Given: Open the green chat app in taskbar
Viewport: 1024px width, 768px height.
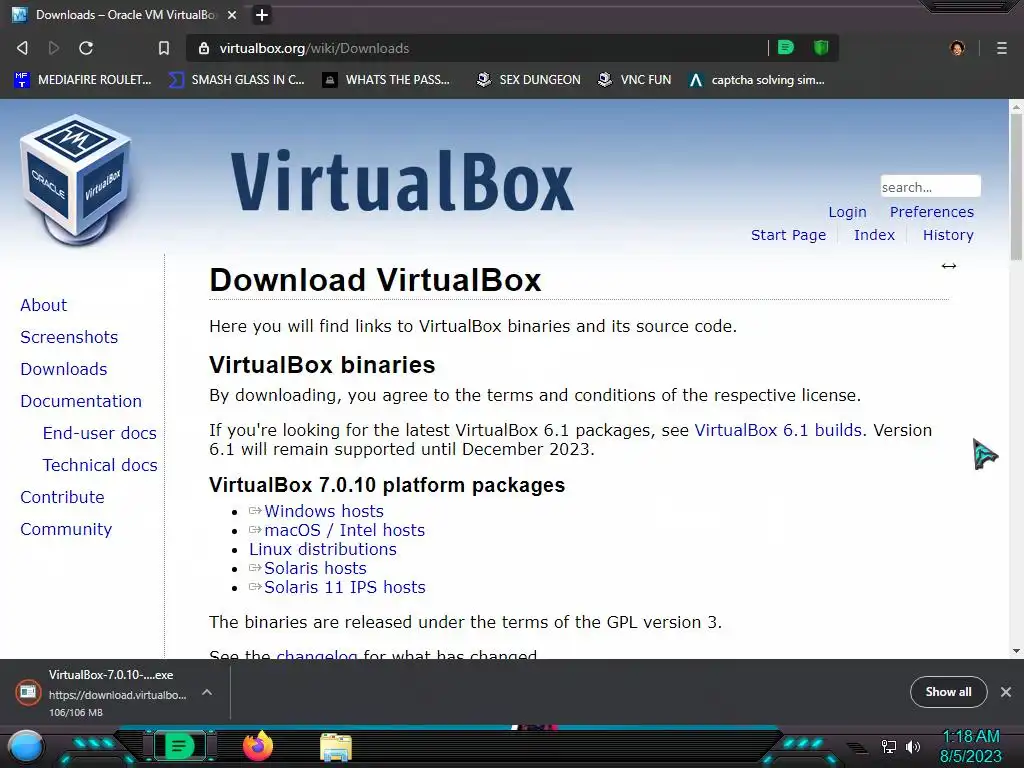Looking at the screenshot, I should click(179, 746).
